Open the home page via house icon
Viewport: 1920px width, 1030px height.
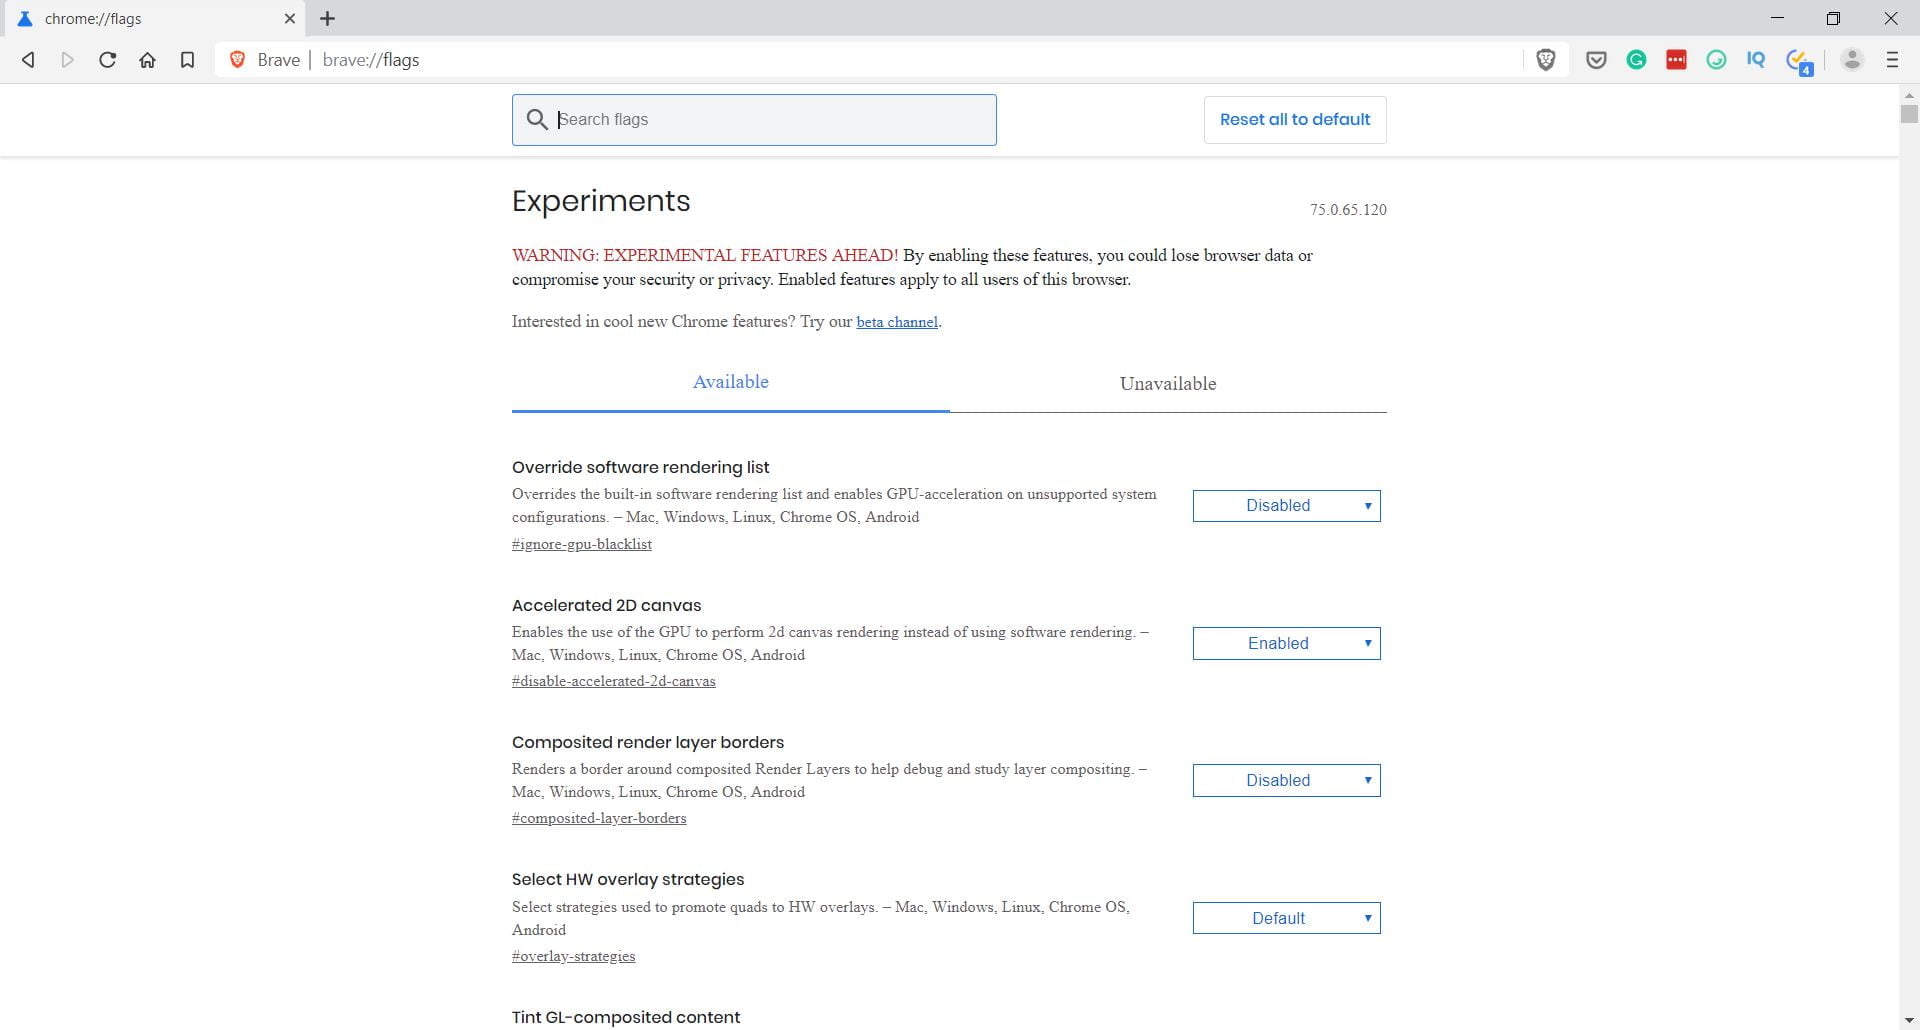click(x=147, y=60)
